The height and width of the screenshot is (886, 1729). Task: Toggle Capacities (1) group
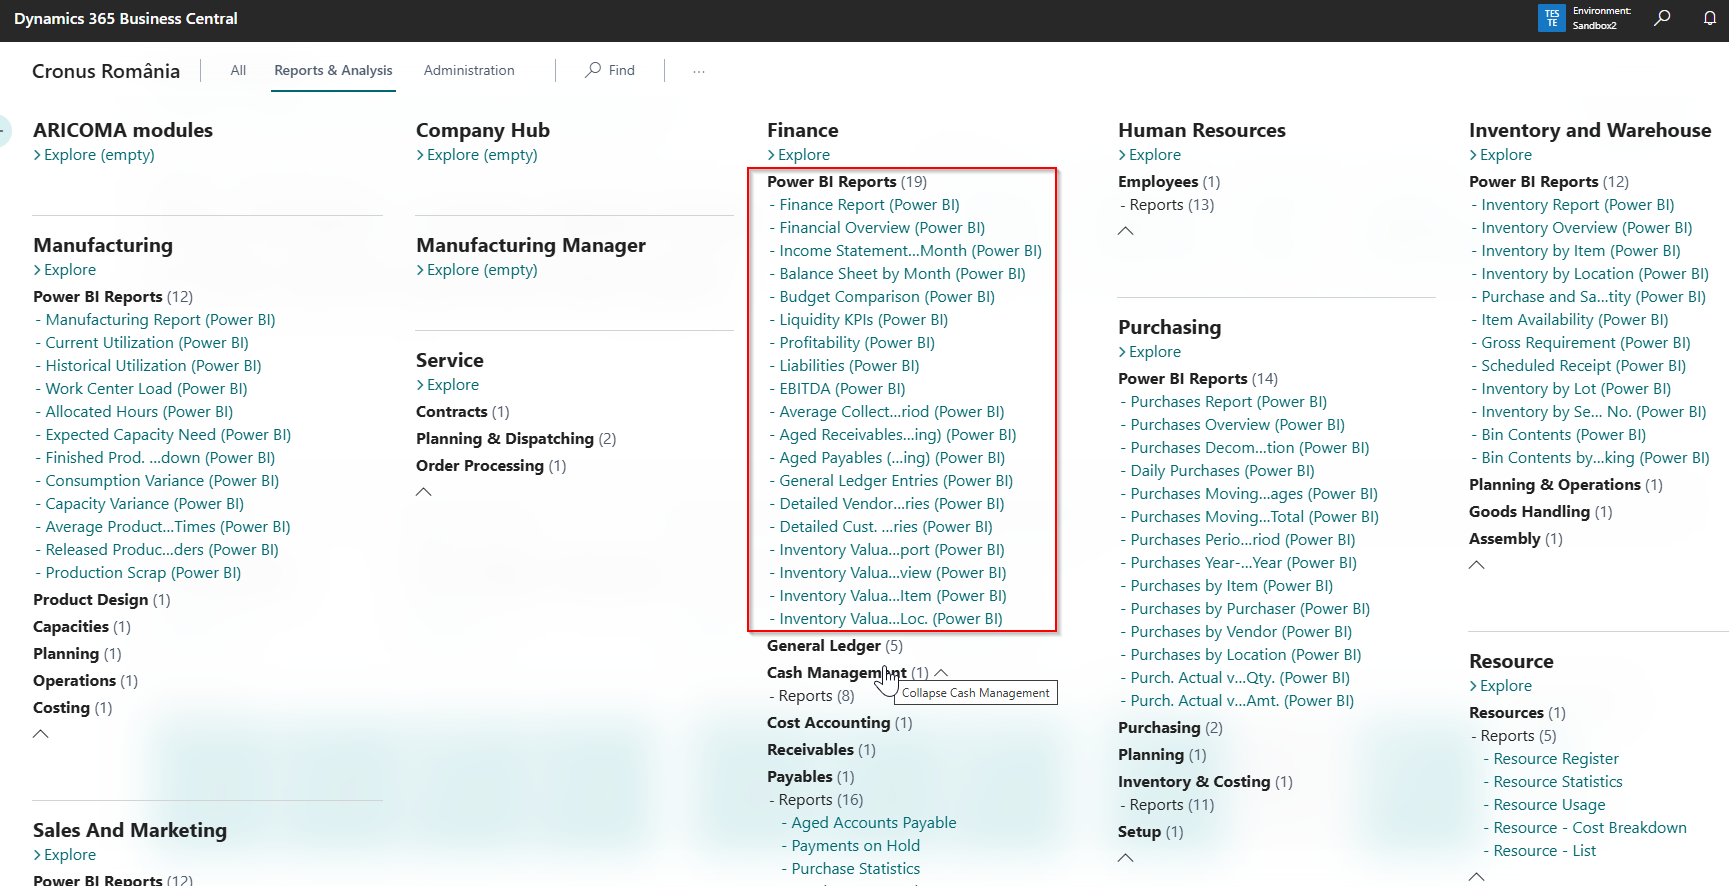coord(82,627)
